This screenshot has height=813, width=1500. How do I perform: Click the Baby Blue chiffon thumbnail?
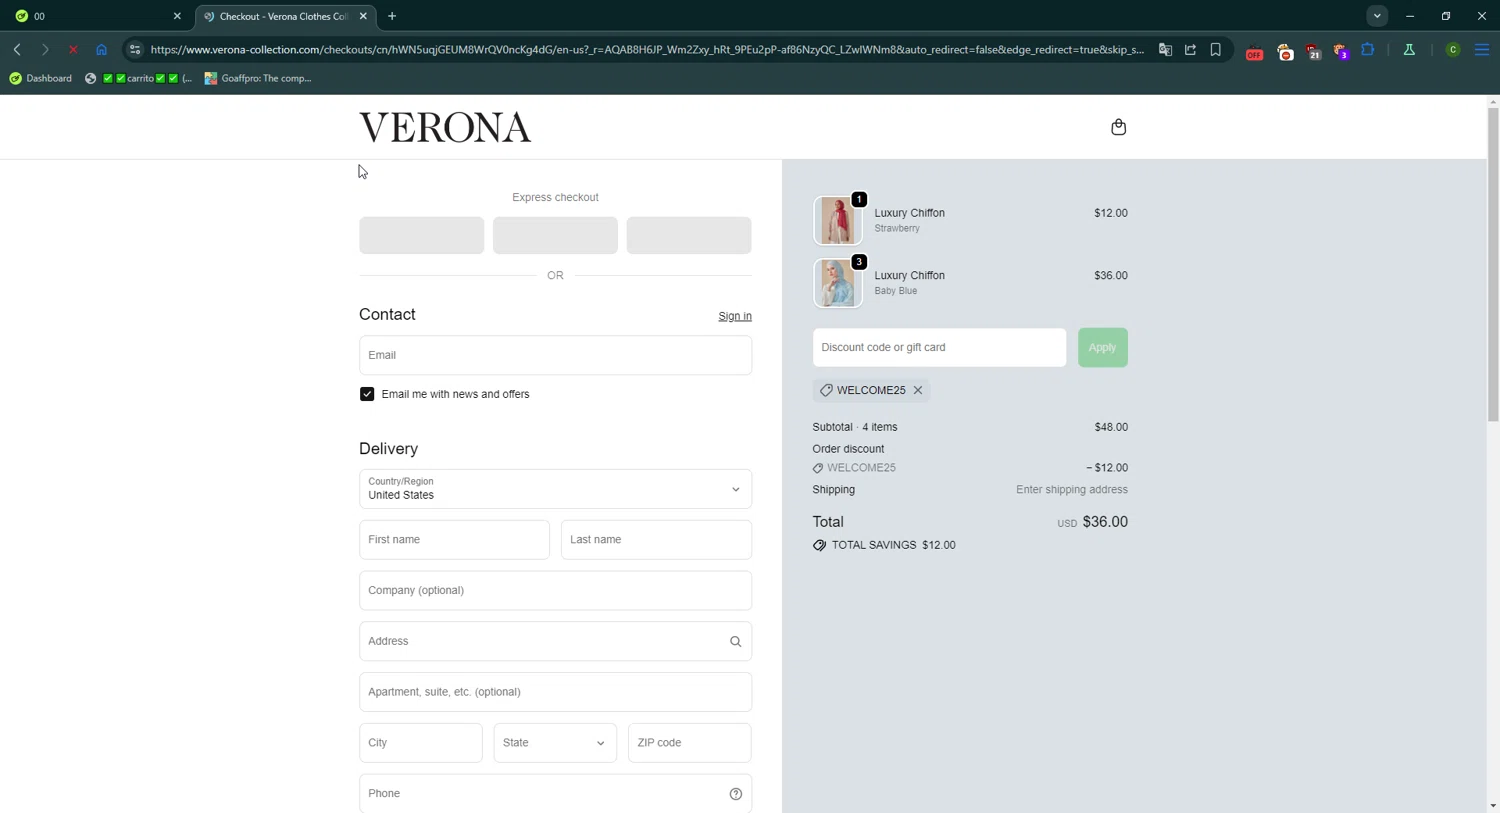(837, 283)
